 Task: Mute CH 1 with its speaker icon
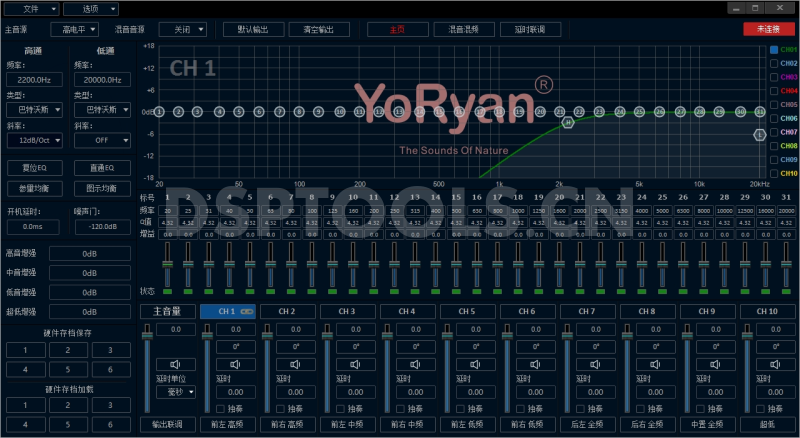(x=236, y=364)
